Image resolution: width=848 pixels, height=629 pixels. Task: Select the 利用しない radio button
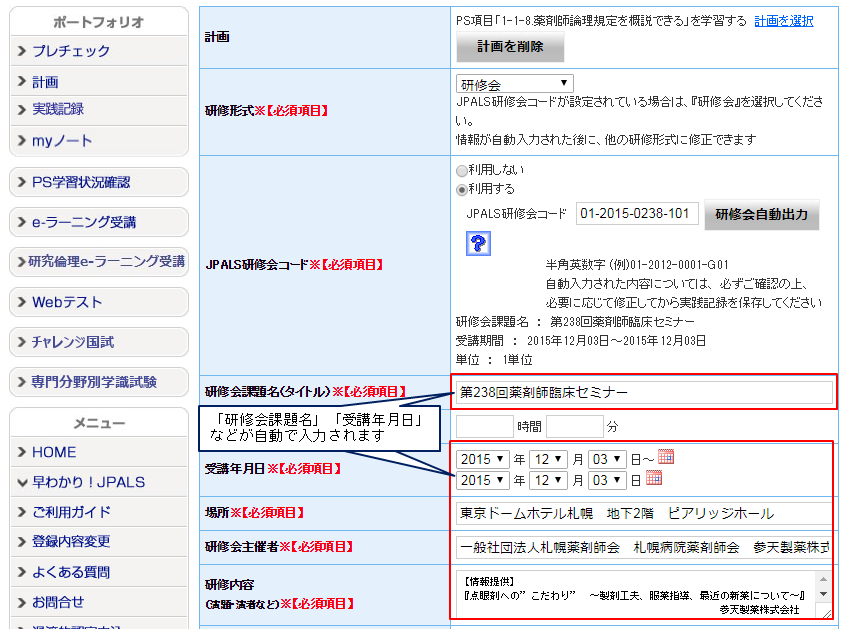pos(462,170)
